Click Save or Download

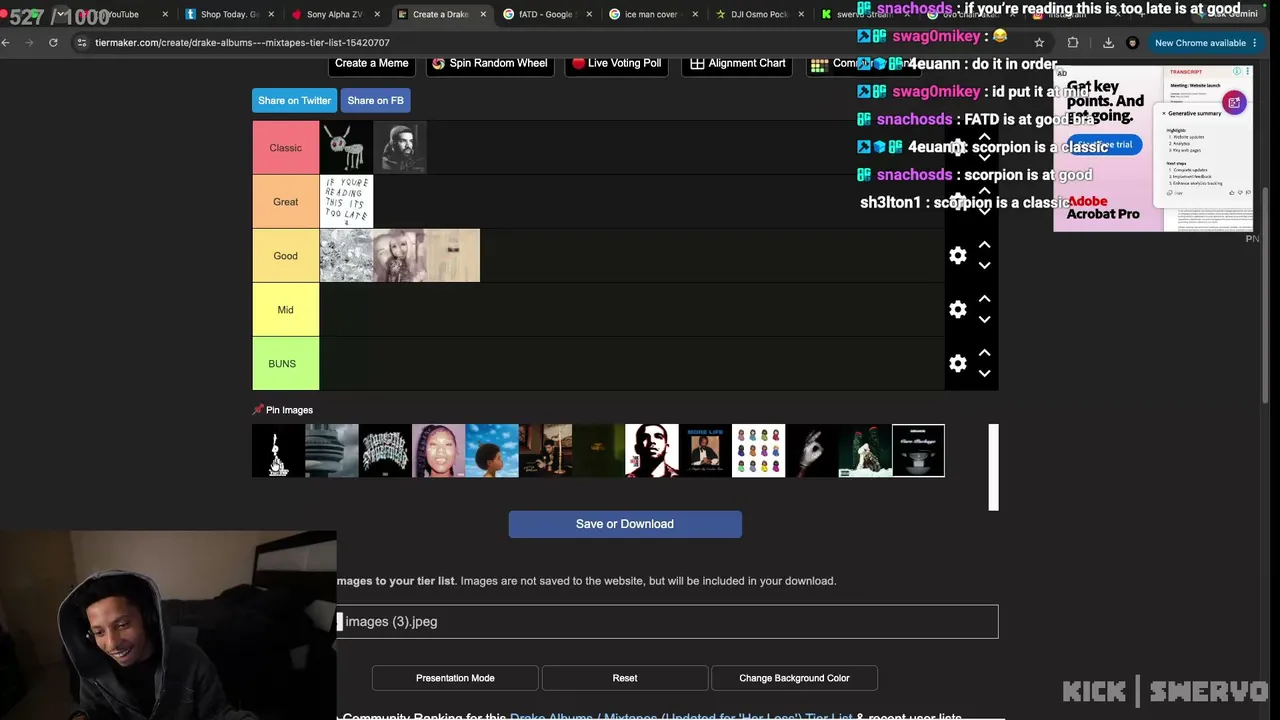(x=625, y=524)
